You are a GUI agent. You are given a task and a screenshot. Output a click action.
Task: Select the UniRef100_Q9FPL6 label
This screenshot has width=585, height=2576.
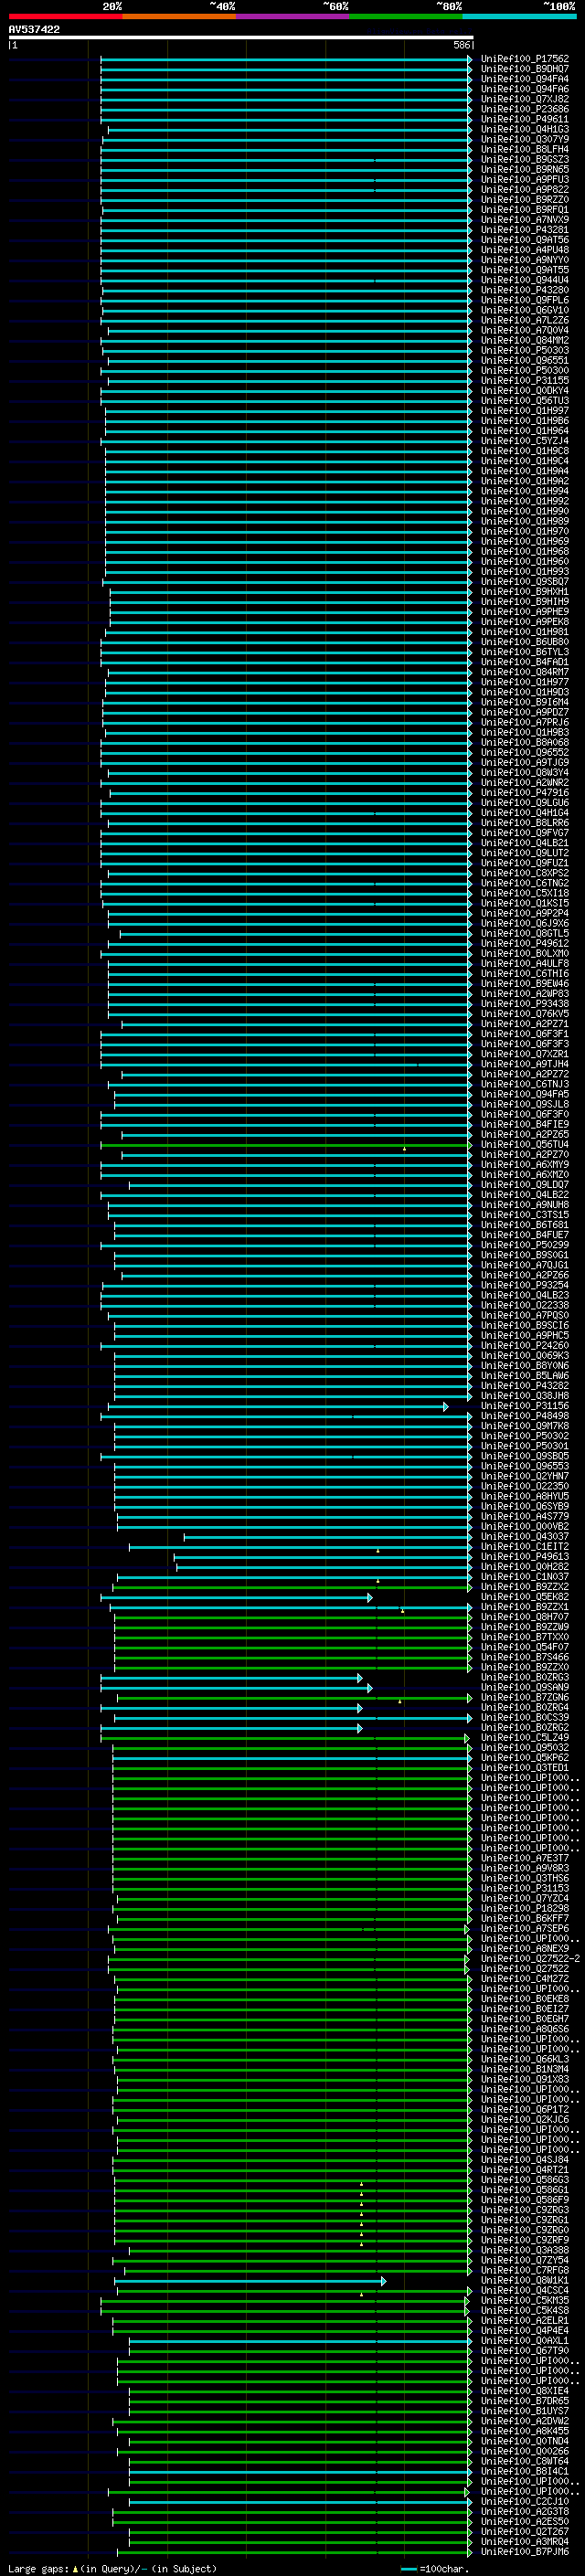(x=524, y=300)
